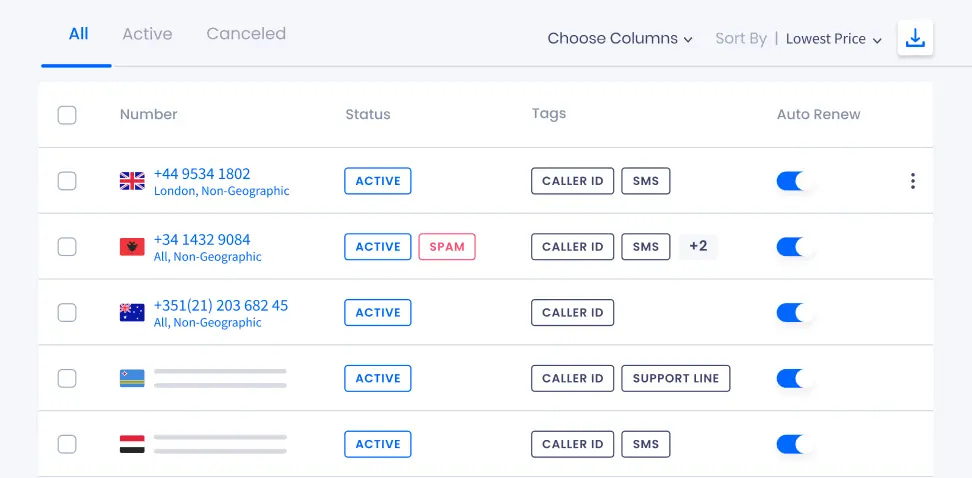Switch to the Canceled tab
The height and width of the screenshot is (478, 972).
246,33
